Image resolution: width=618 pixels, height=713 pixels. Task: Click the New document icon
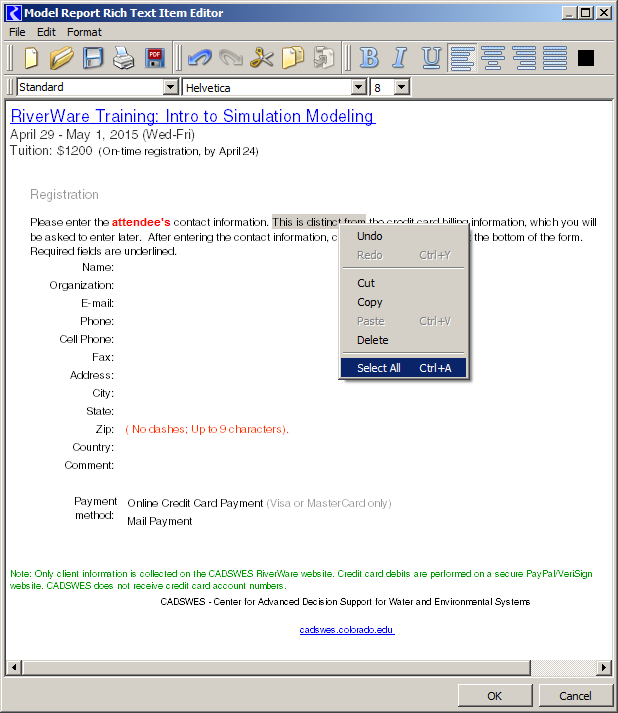[31, 58]
